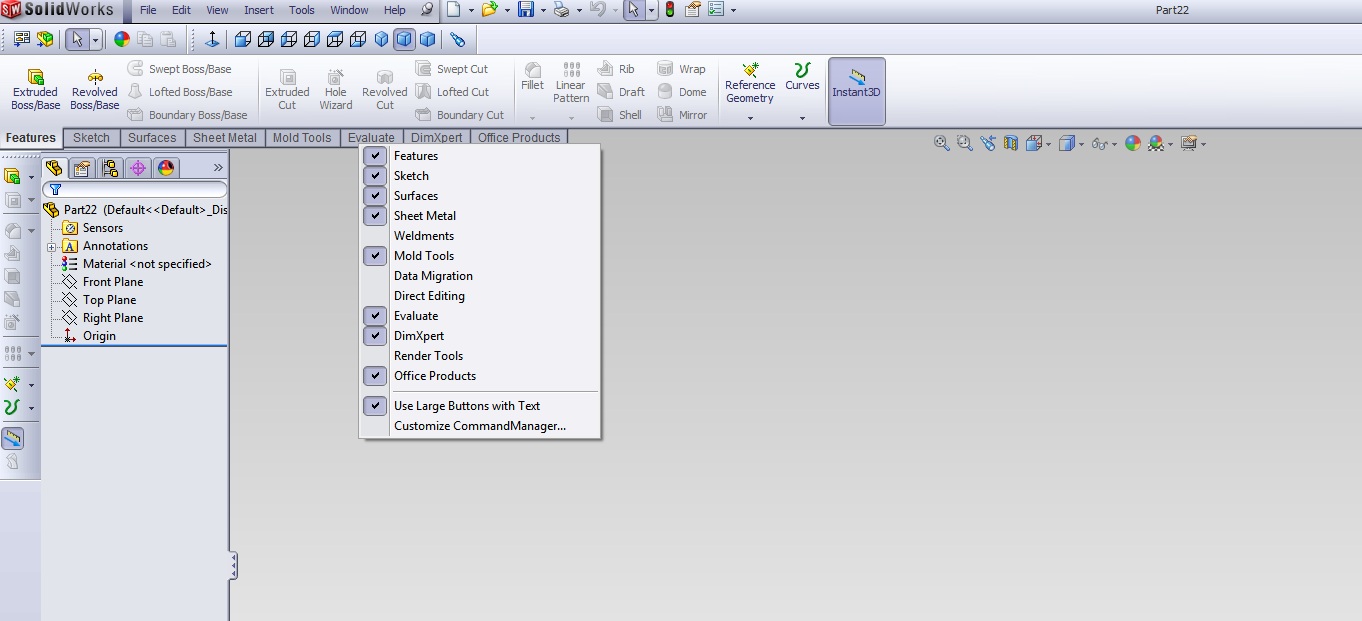Uncheck Features in the CommandManager menu
This screenshot has height=621, width=1362.
click(x=375, y=156)
